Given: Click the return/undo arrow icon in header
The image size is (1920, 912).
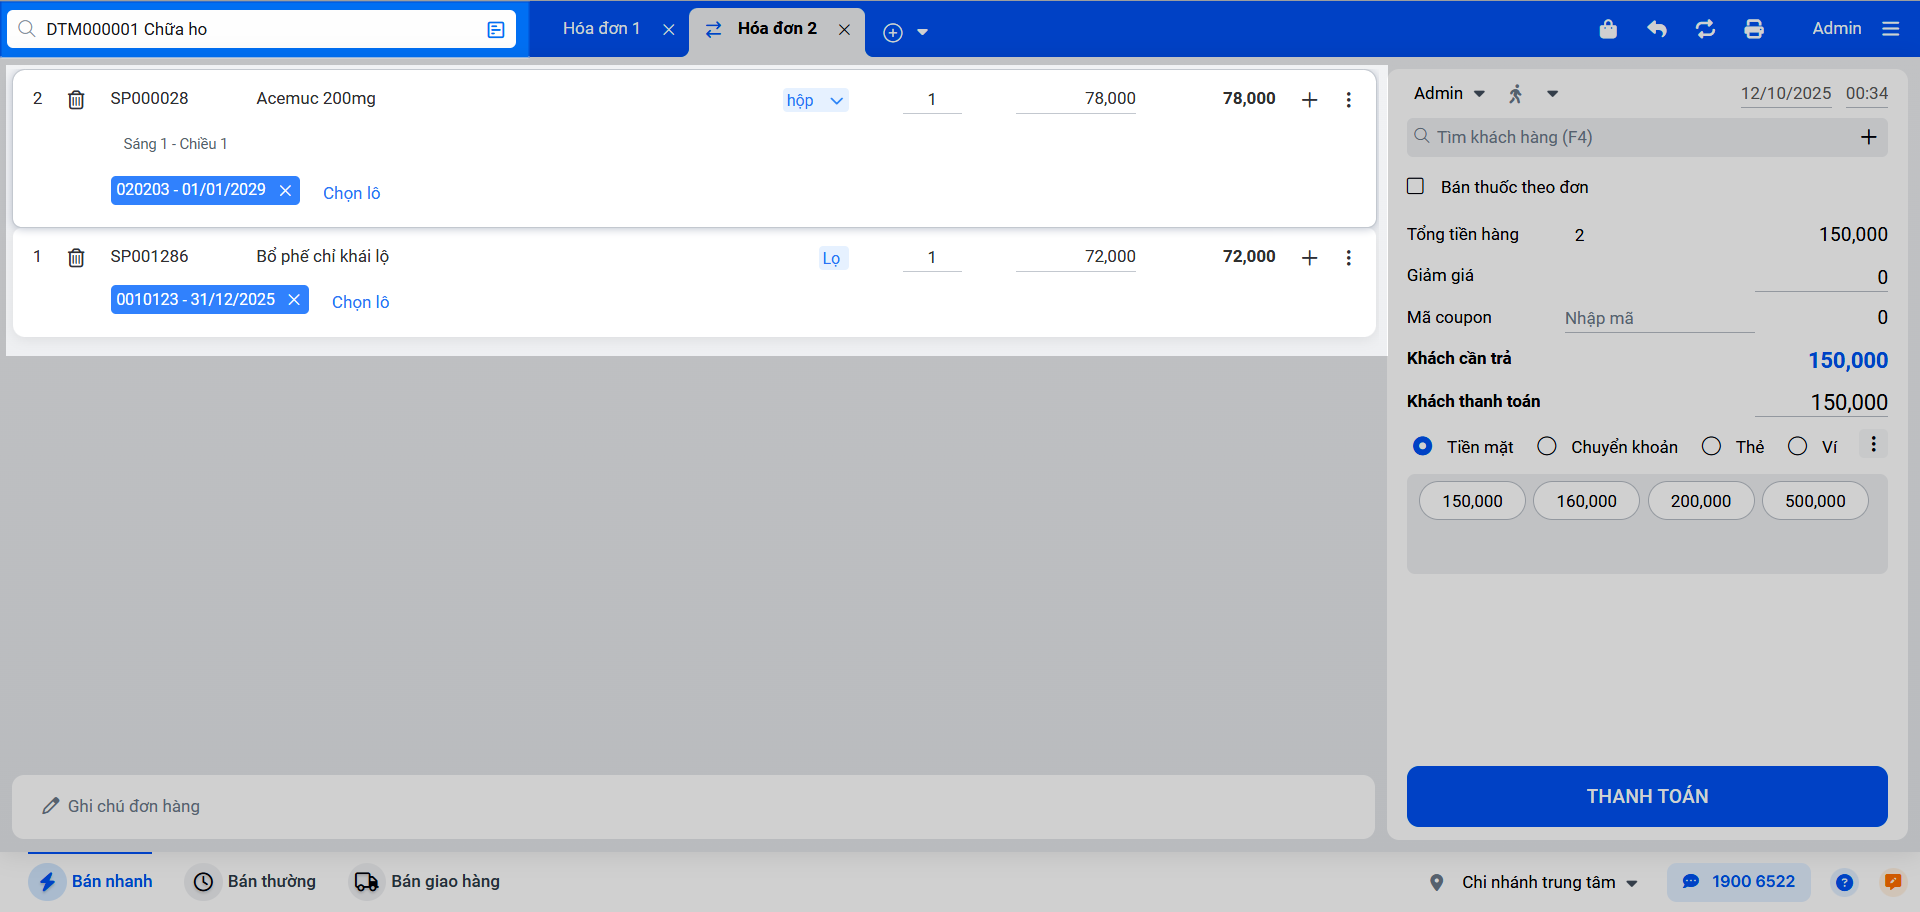Looking at the screenshot, I should (x=1657, y=29).
